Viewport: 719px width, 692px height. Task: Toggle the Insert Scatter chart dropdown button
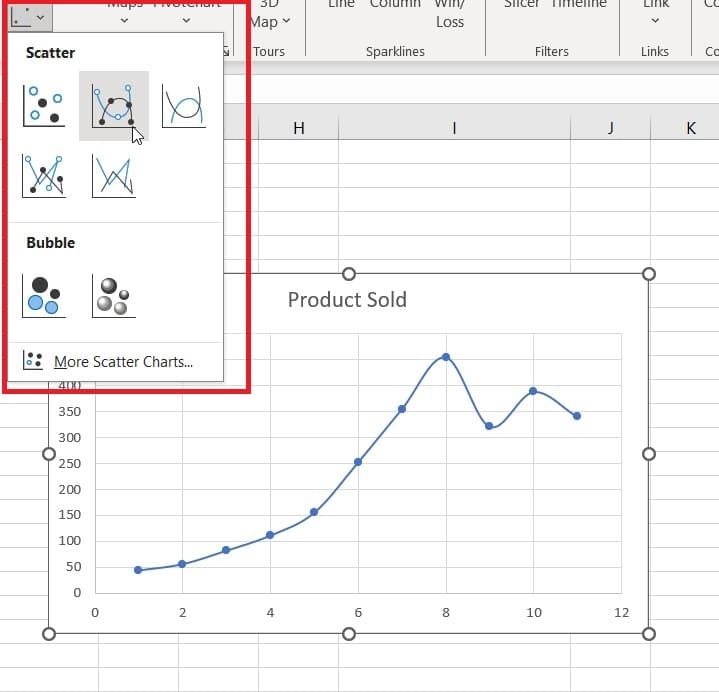[29, 18]
